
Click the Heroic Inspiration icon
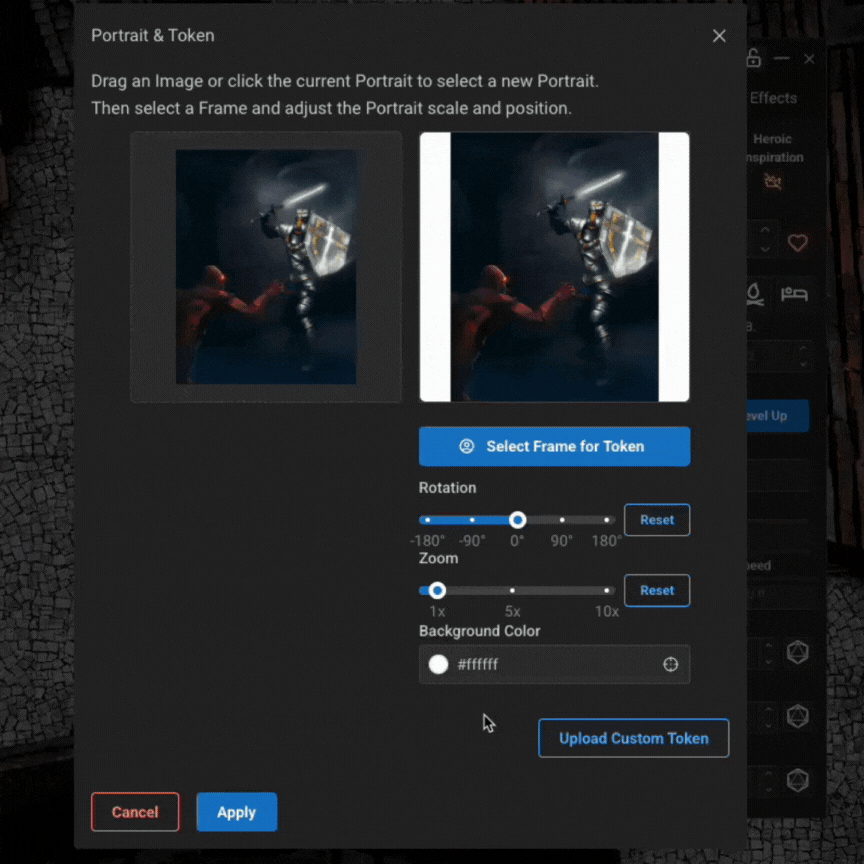tap(772, 181)
